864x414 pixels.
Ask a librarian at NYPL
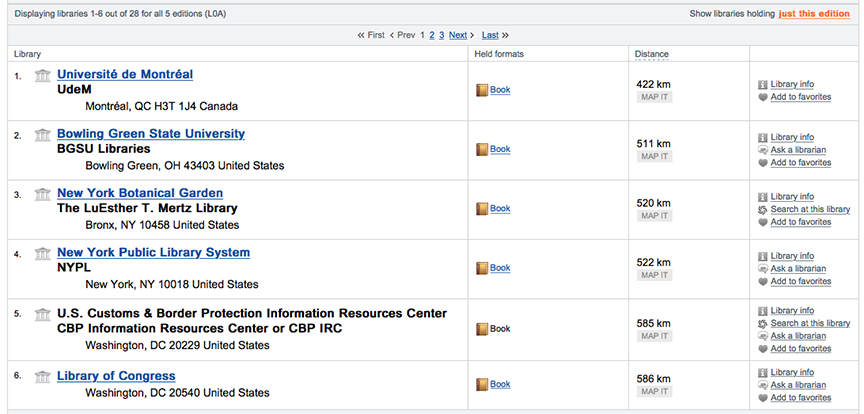point(798,269)
